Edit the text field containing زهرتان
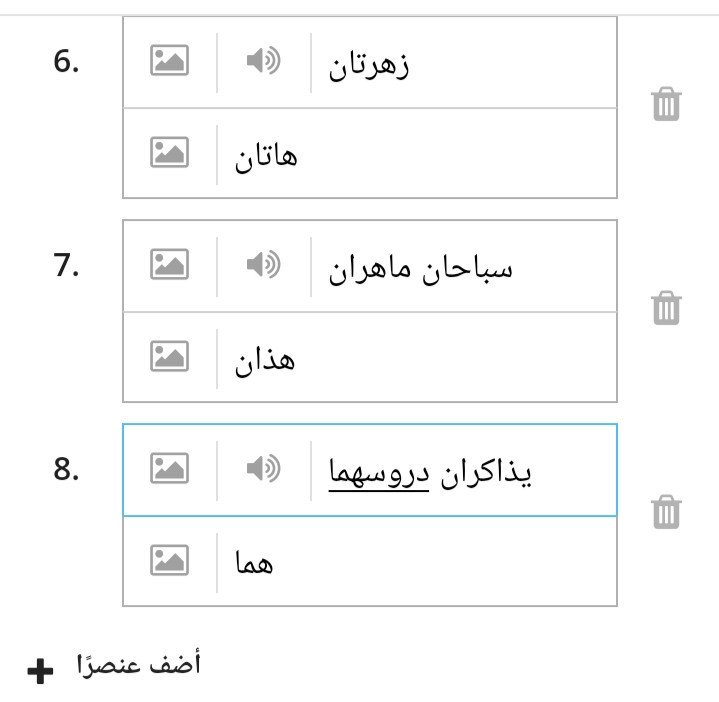Screen dimensions: 719x702 464,63
